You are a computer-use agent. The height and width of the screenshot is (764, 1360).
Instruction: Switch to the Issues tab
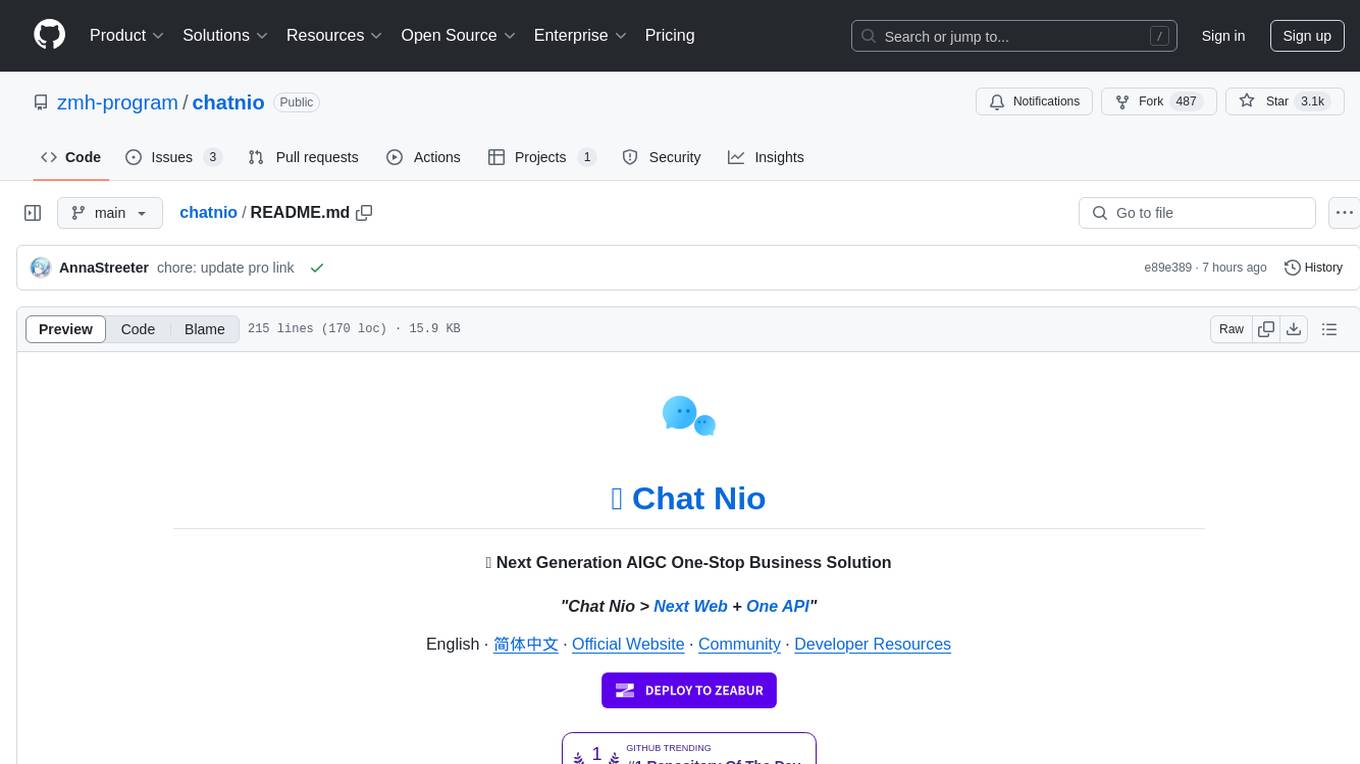173,157
